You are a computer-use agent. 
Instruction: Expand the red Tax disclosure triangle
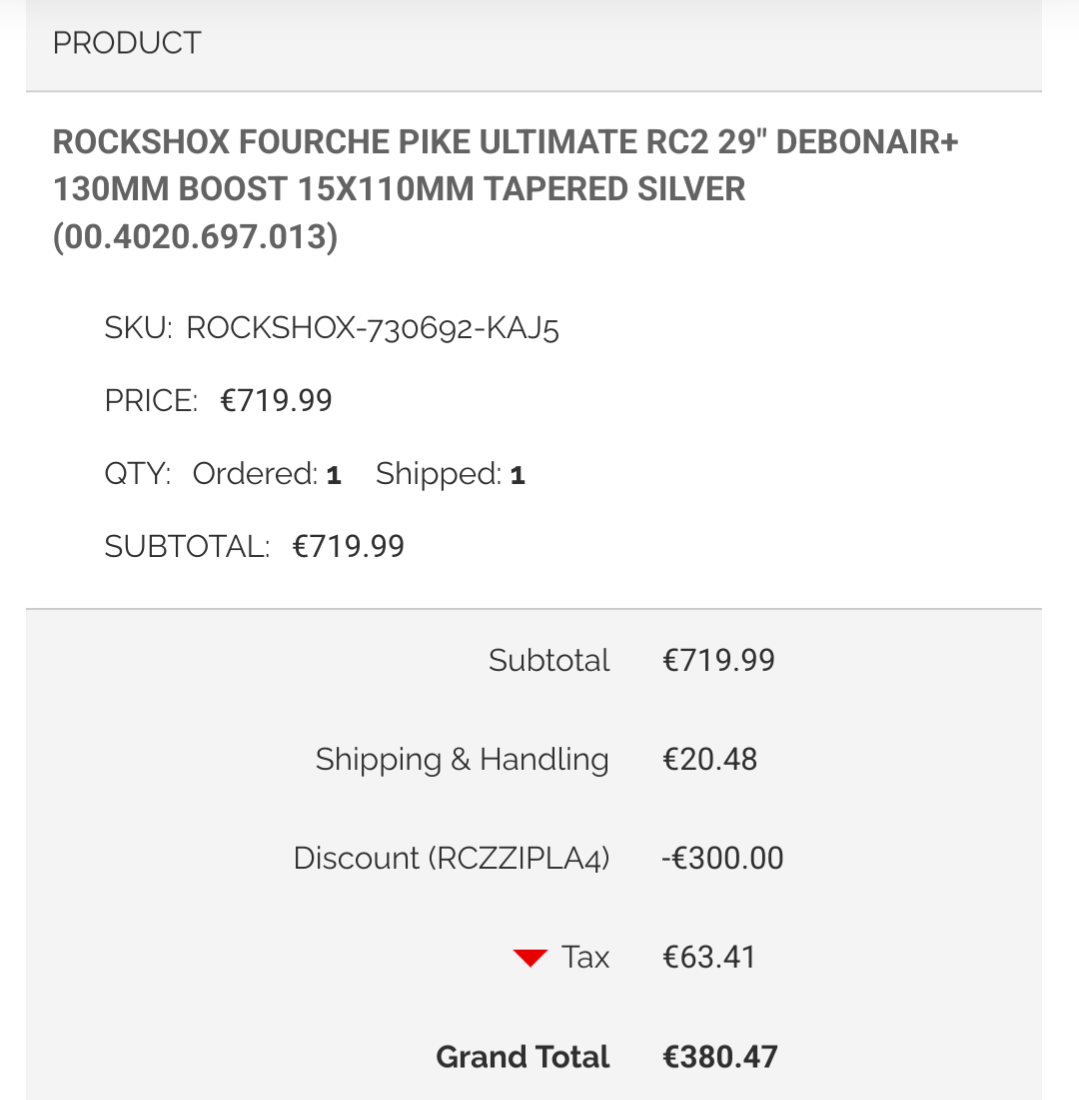(x=530, y=959)
